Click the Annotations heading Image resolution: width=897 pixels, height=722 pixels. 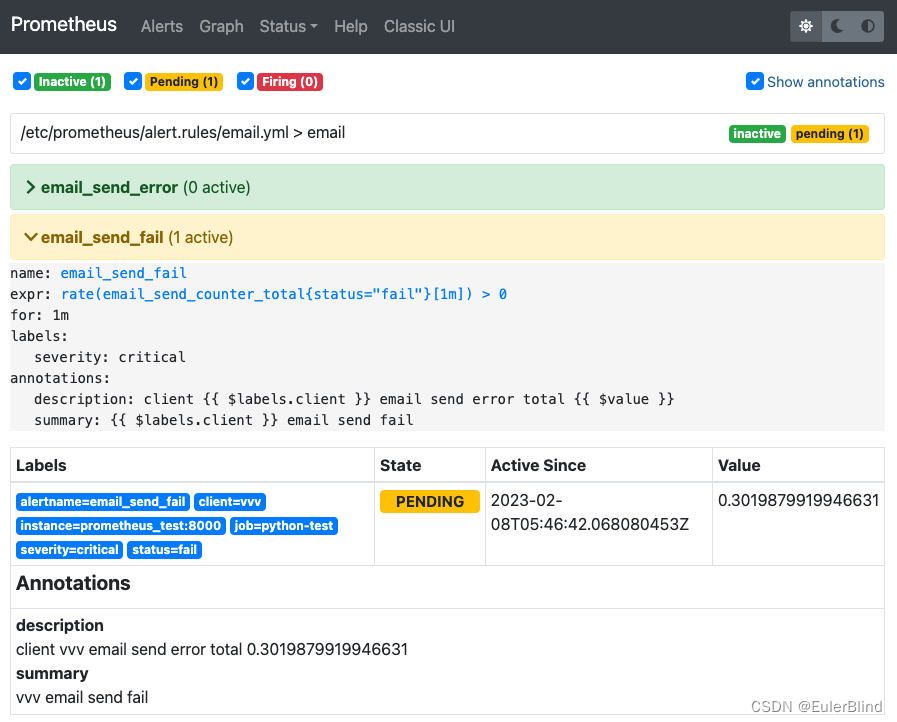73,583
